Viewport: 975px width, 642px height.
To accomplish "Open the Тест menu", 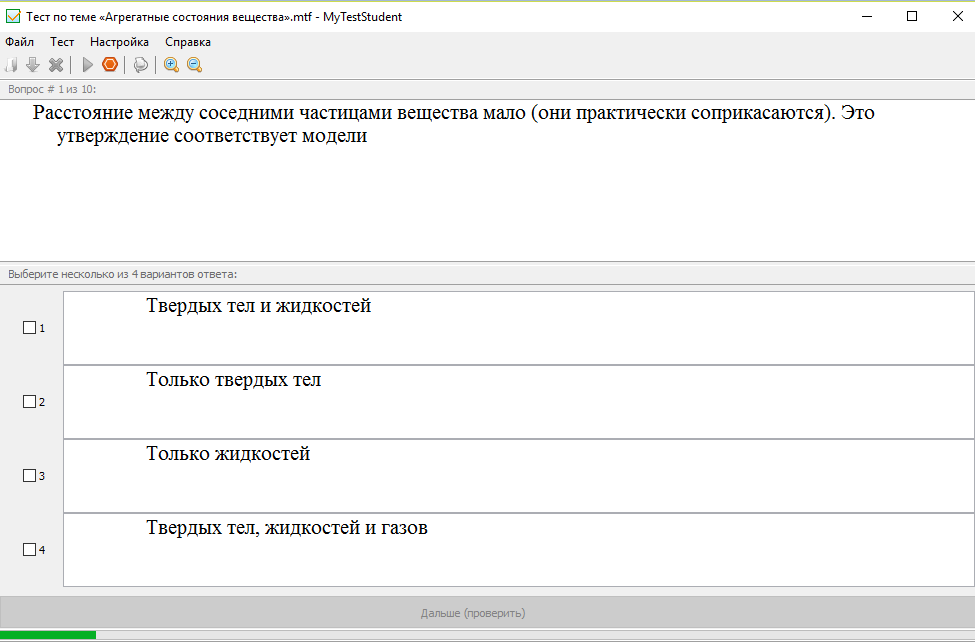I will coord(62,42).
